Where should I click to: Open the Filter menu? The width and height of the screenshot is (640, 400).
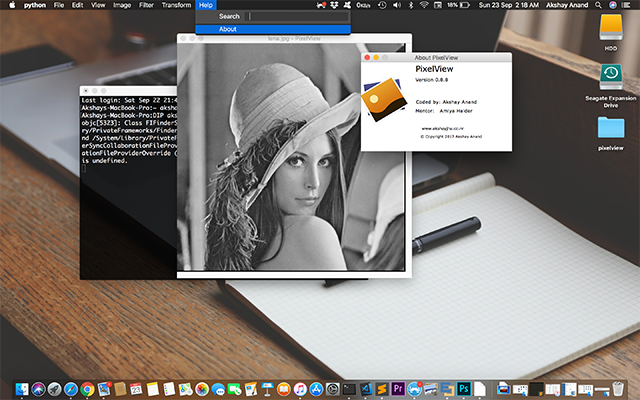tap(146, 5)
